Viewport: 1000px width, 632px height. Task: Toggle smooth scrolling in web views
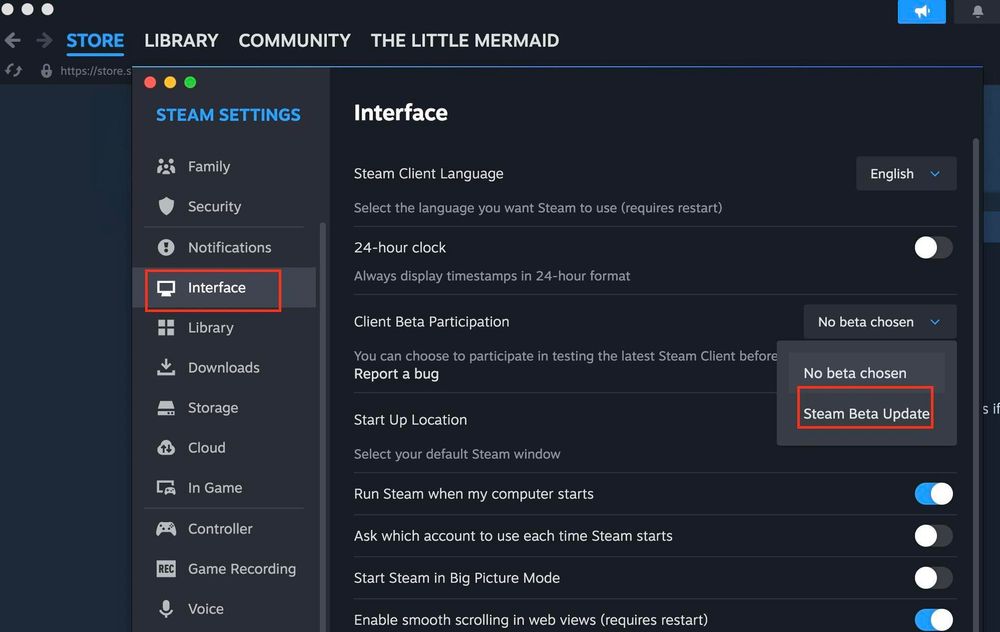933,619
